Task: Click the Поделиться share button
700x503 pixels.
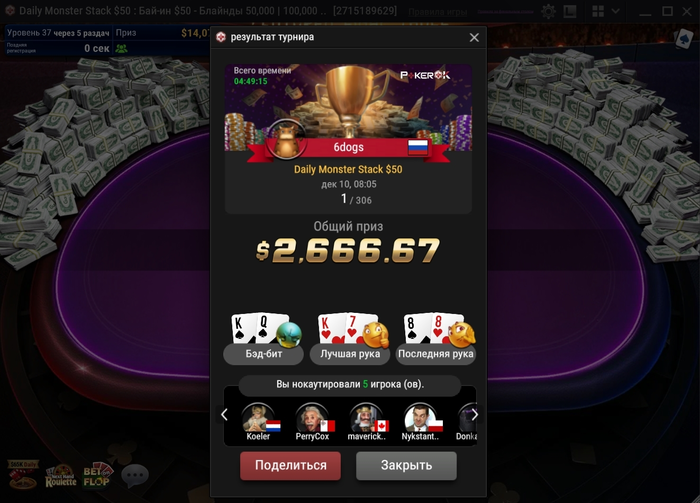Action: pyautogui.click(x=291, y=466)
